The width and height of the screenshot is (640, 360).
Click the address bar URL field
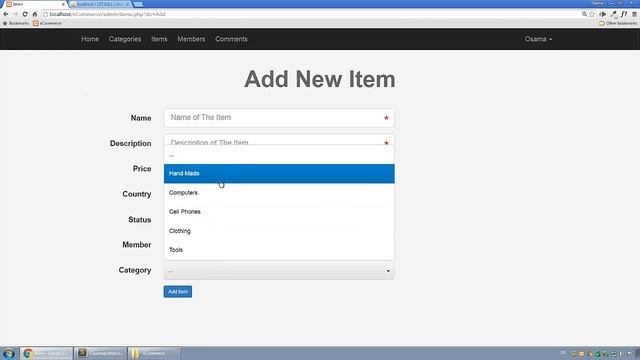tap(310, 14)
